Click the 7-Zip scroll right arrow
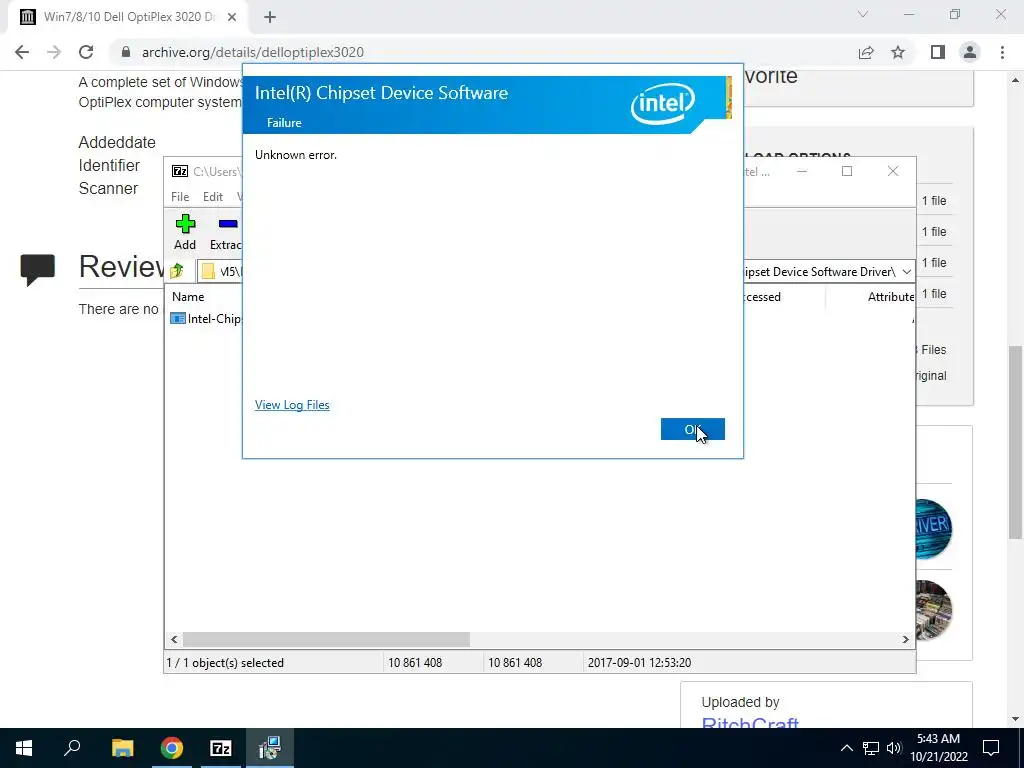The image size is (1024, 768). click(x=905, y=639)
